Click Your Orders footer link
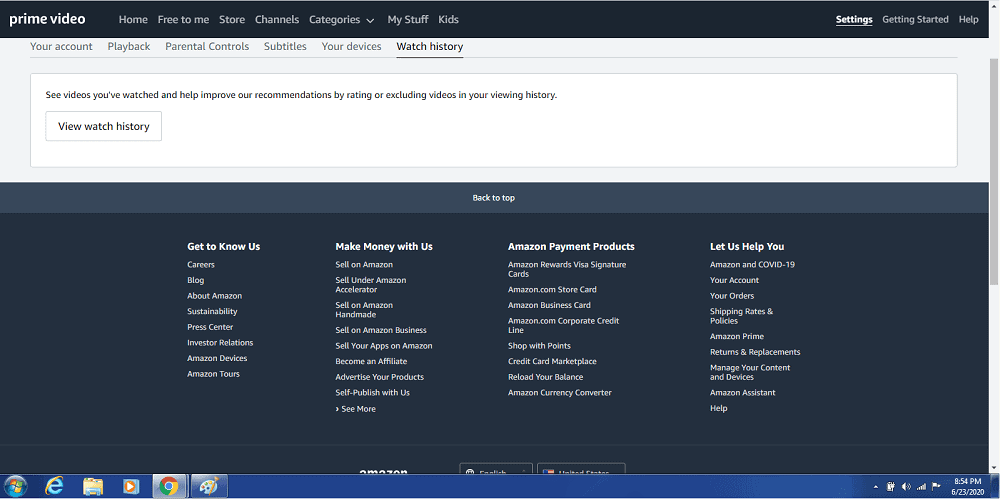 pos(732,296)
